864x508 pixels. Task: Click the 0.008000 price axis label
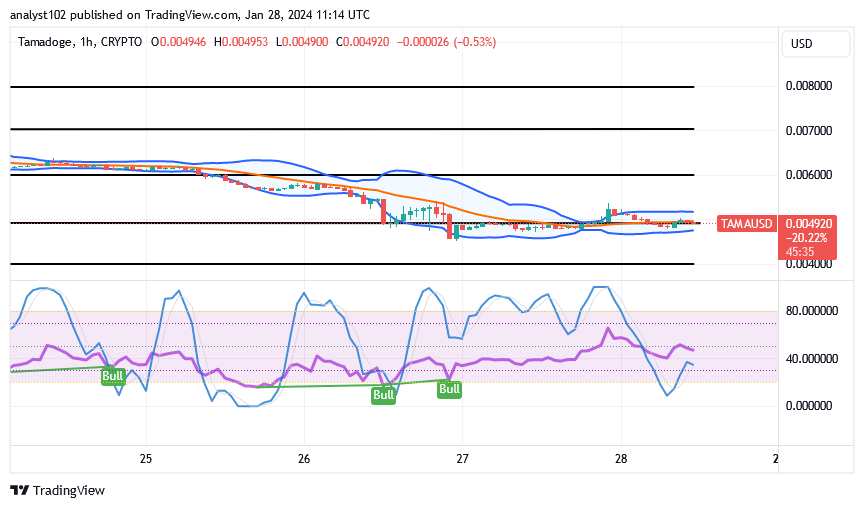pos(808,86)
